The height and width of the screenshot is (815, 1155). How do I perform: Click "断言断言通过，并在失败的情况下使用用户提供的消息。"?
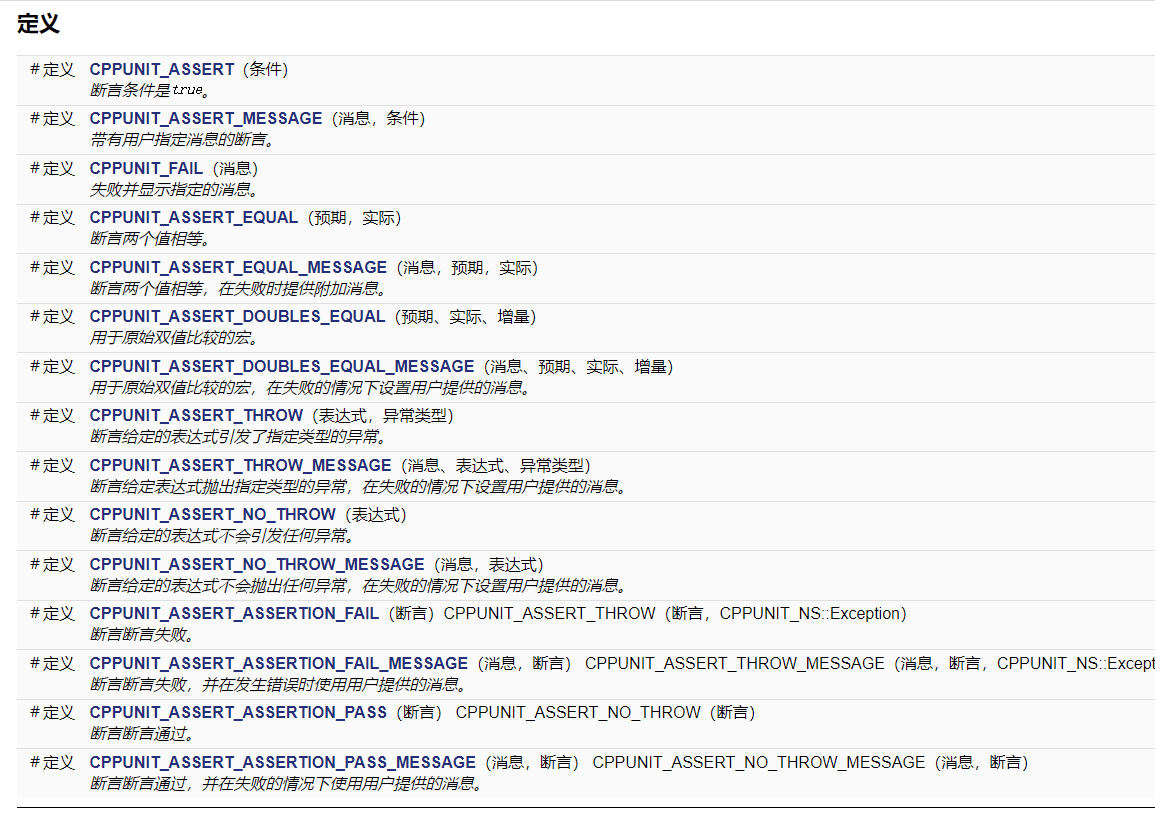coord(287,783)
